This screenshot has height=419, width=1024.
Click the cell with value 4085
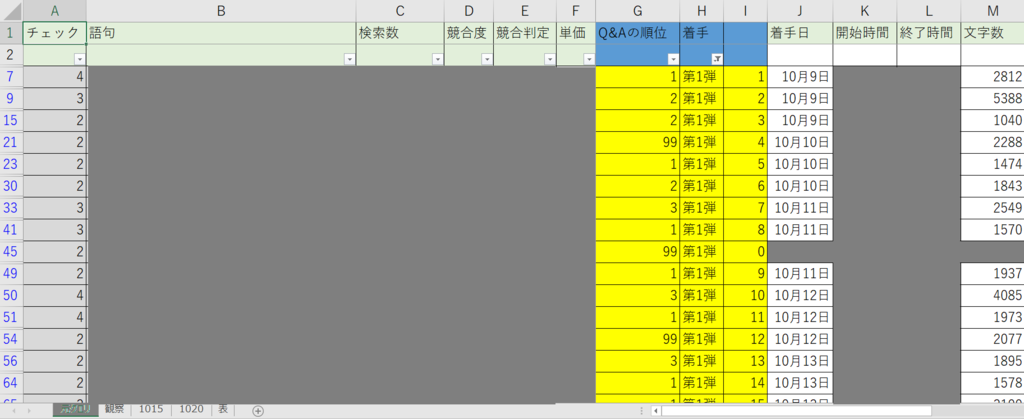[x=992, y=295]
